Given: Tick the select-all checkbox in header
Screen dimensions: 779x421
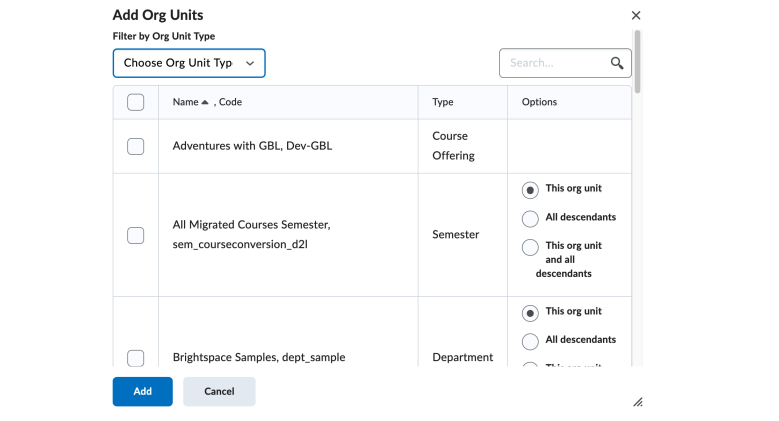Looking at the screenshot, I should [136, 102].
